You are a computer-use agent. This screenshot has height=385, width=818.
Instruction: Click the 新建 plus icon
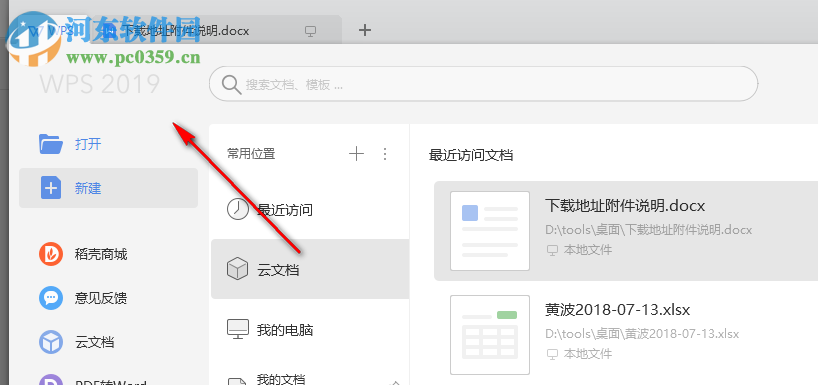51,188
